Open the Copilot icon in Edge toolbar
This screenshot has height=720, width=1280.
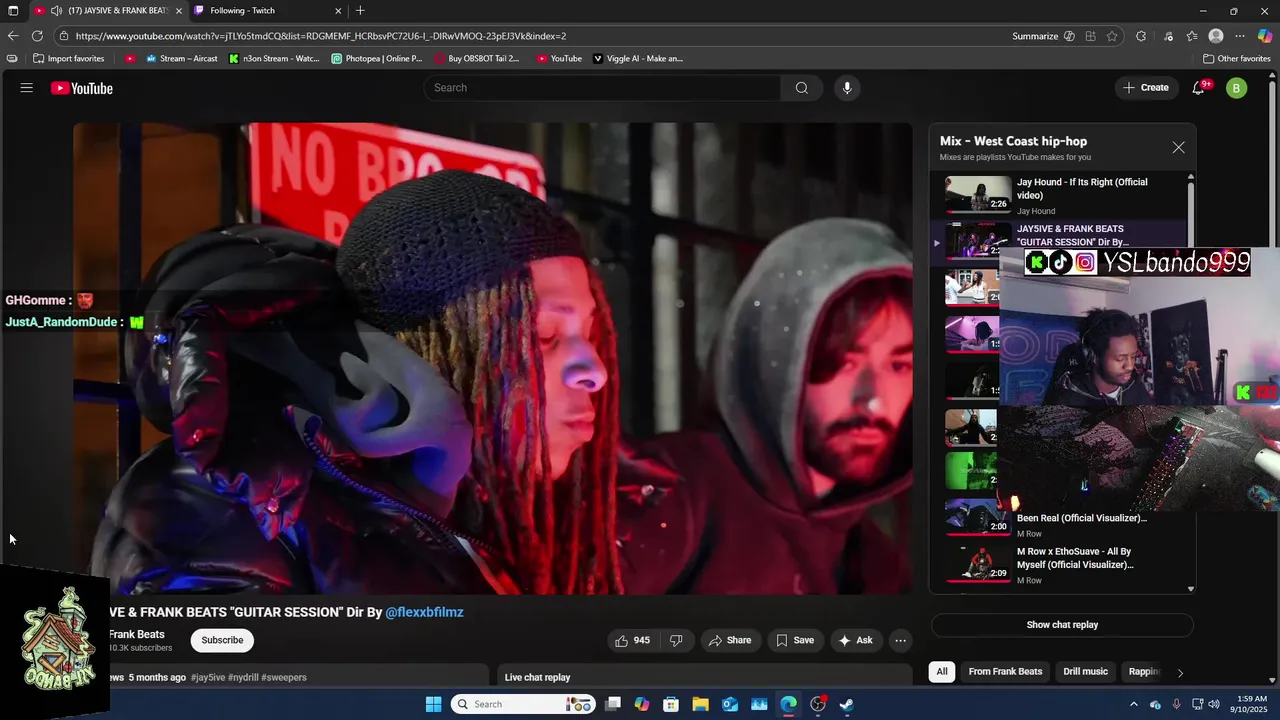1265,36
